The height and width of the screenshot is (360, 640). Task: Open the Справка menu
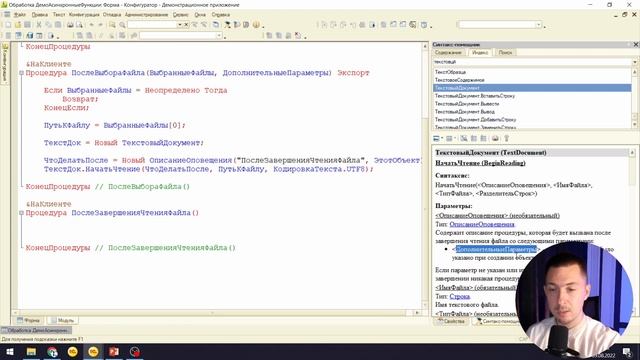[x=220, y=15]
